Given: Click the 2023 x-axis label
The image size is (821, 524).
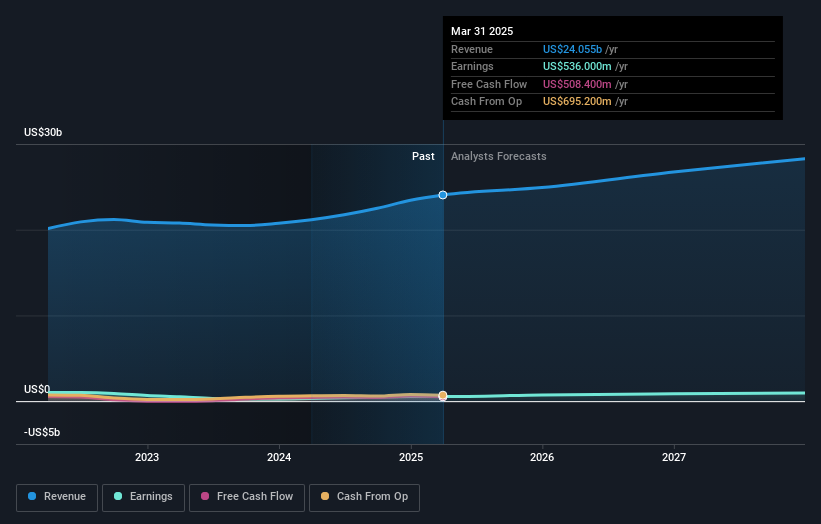Looking at the screenshot, I should [147, 457].
